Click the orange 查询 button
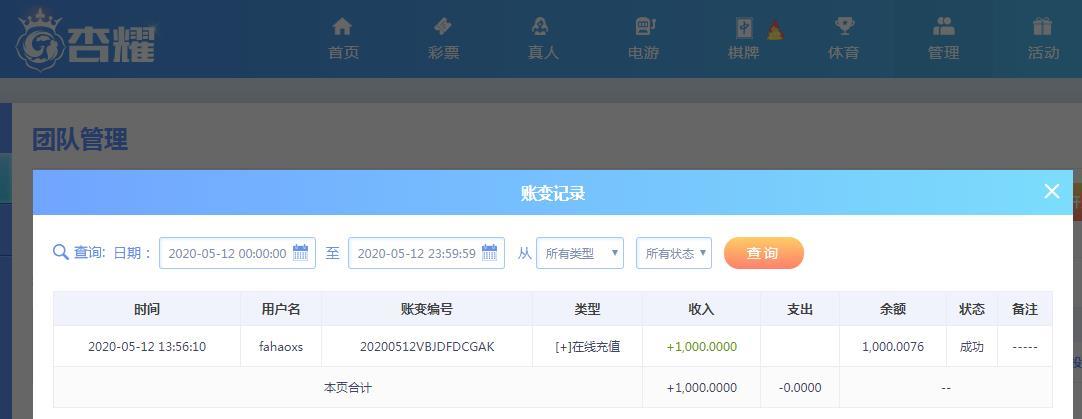Screen dimensions: 1082x419 click(763, 253)
